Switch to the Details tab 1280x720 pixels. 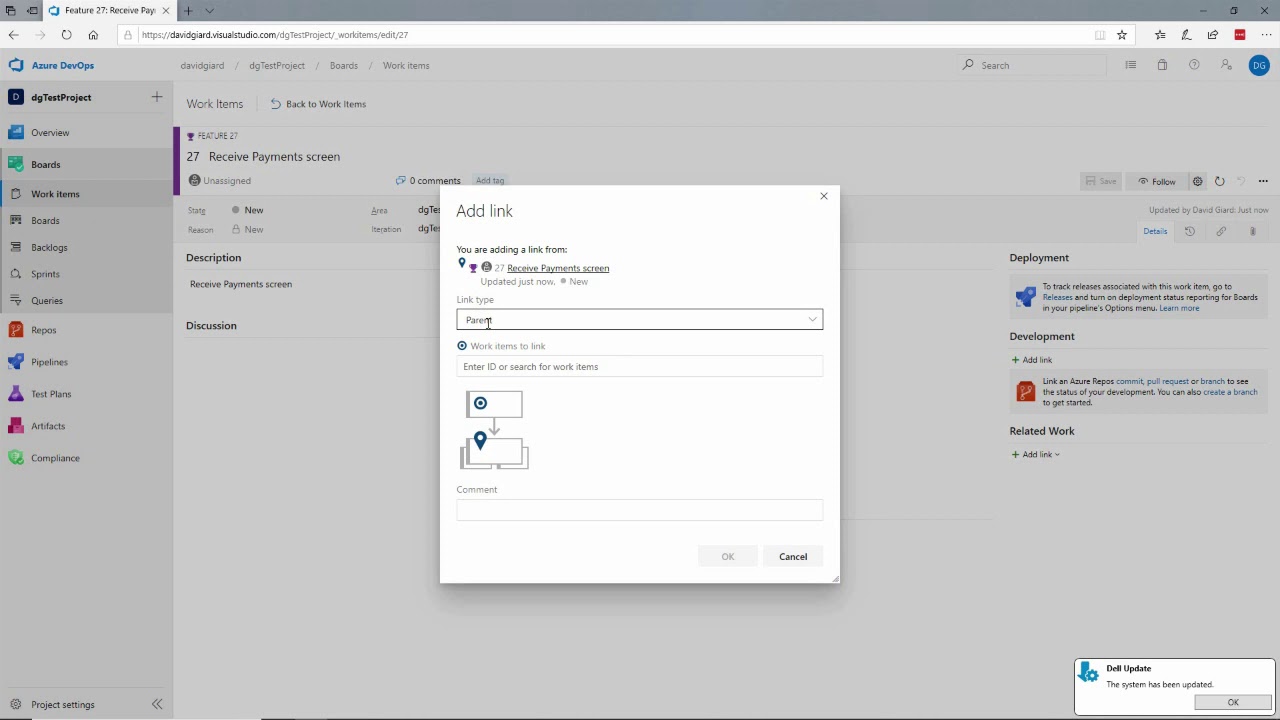1155,231
